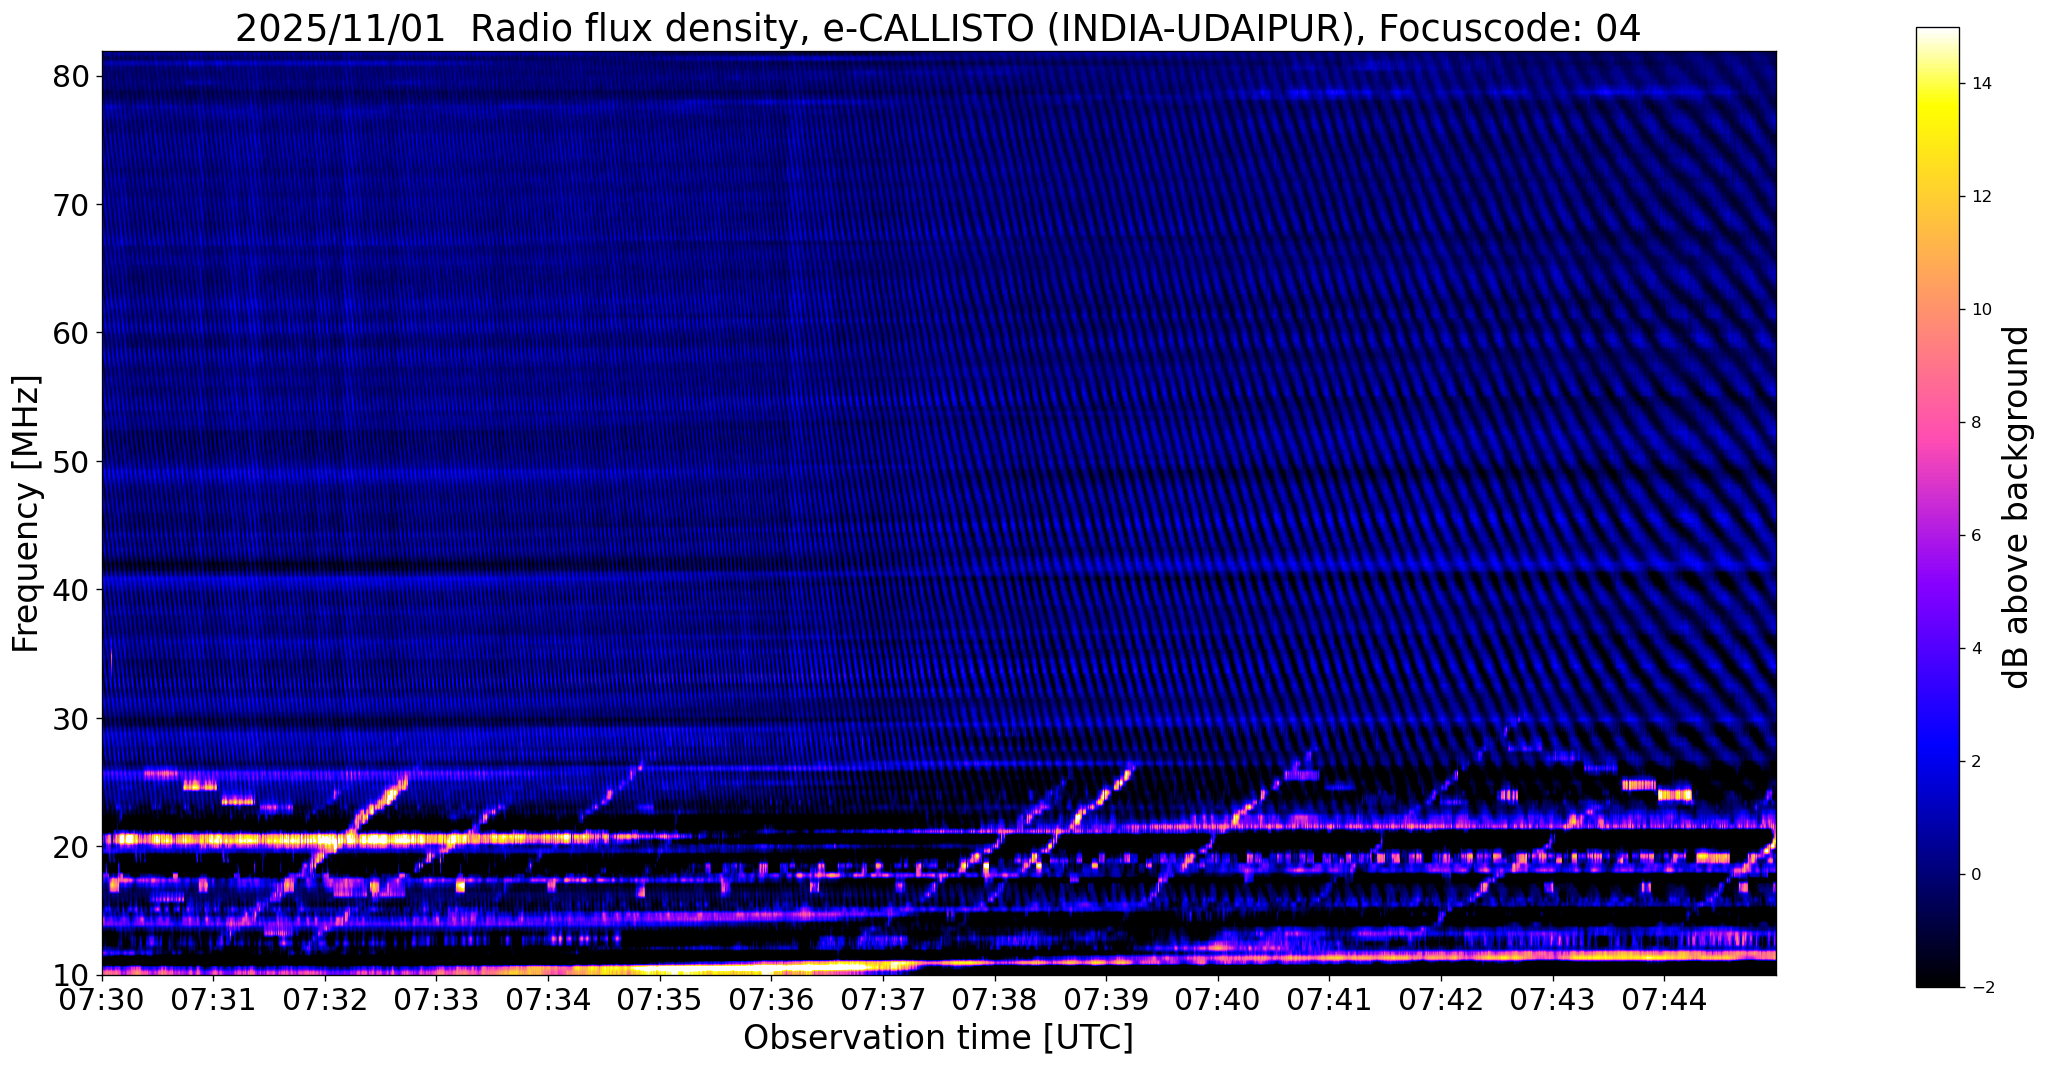
Task: Click the vertical colorbar gradient strip
Action: tap(1938, 507)
